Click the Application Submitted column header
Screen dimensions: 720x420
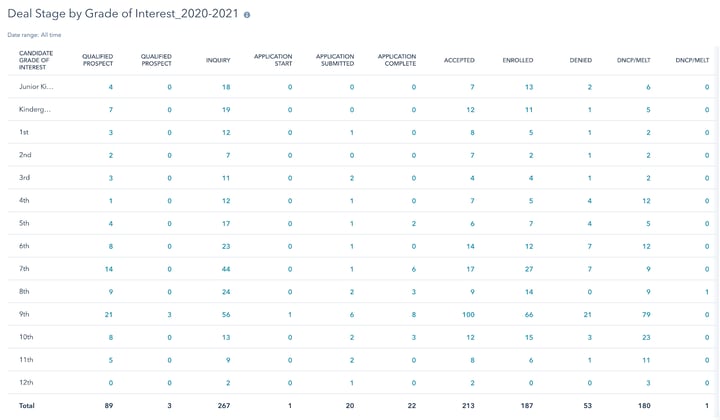[x=335, y=60]
